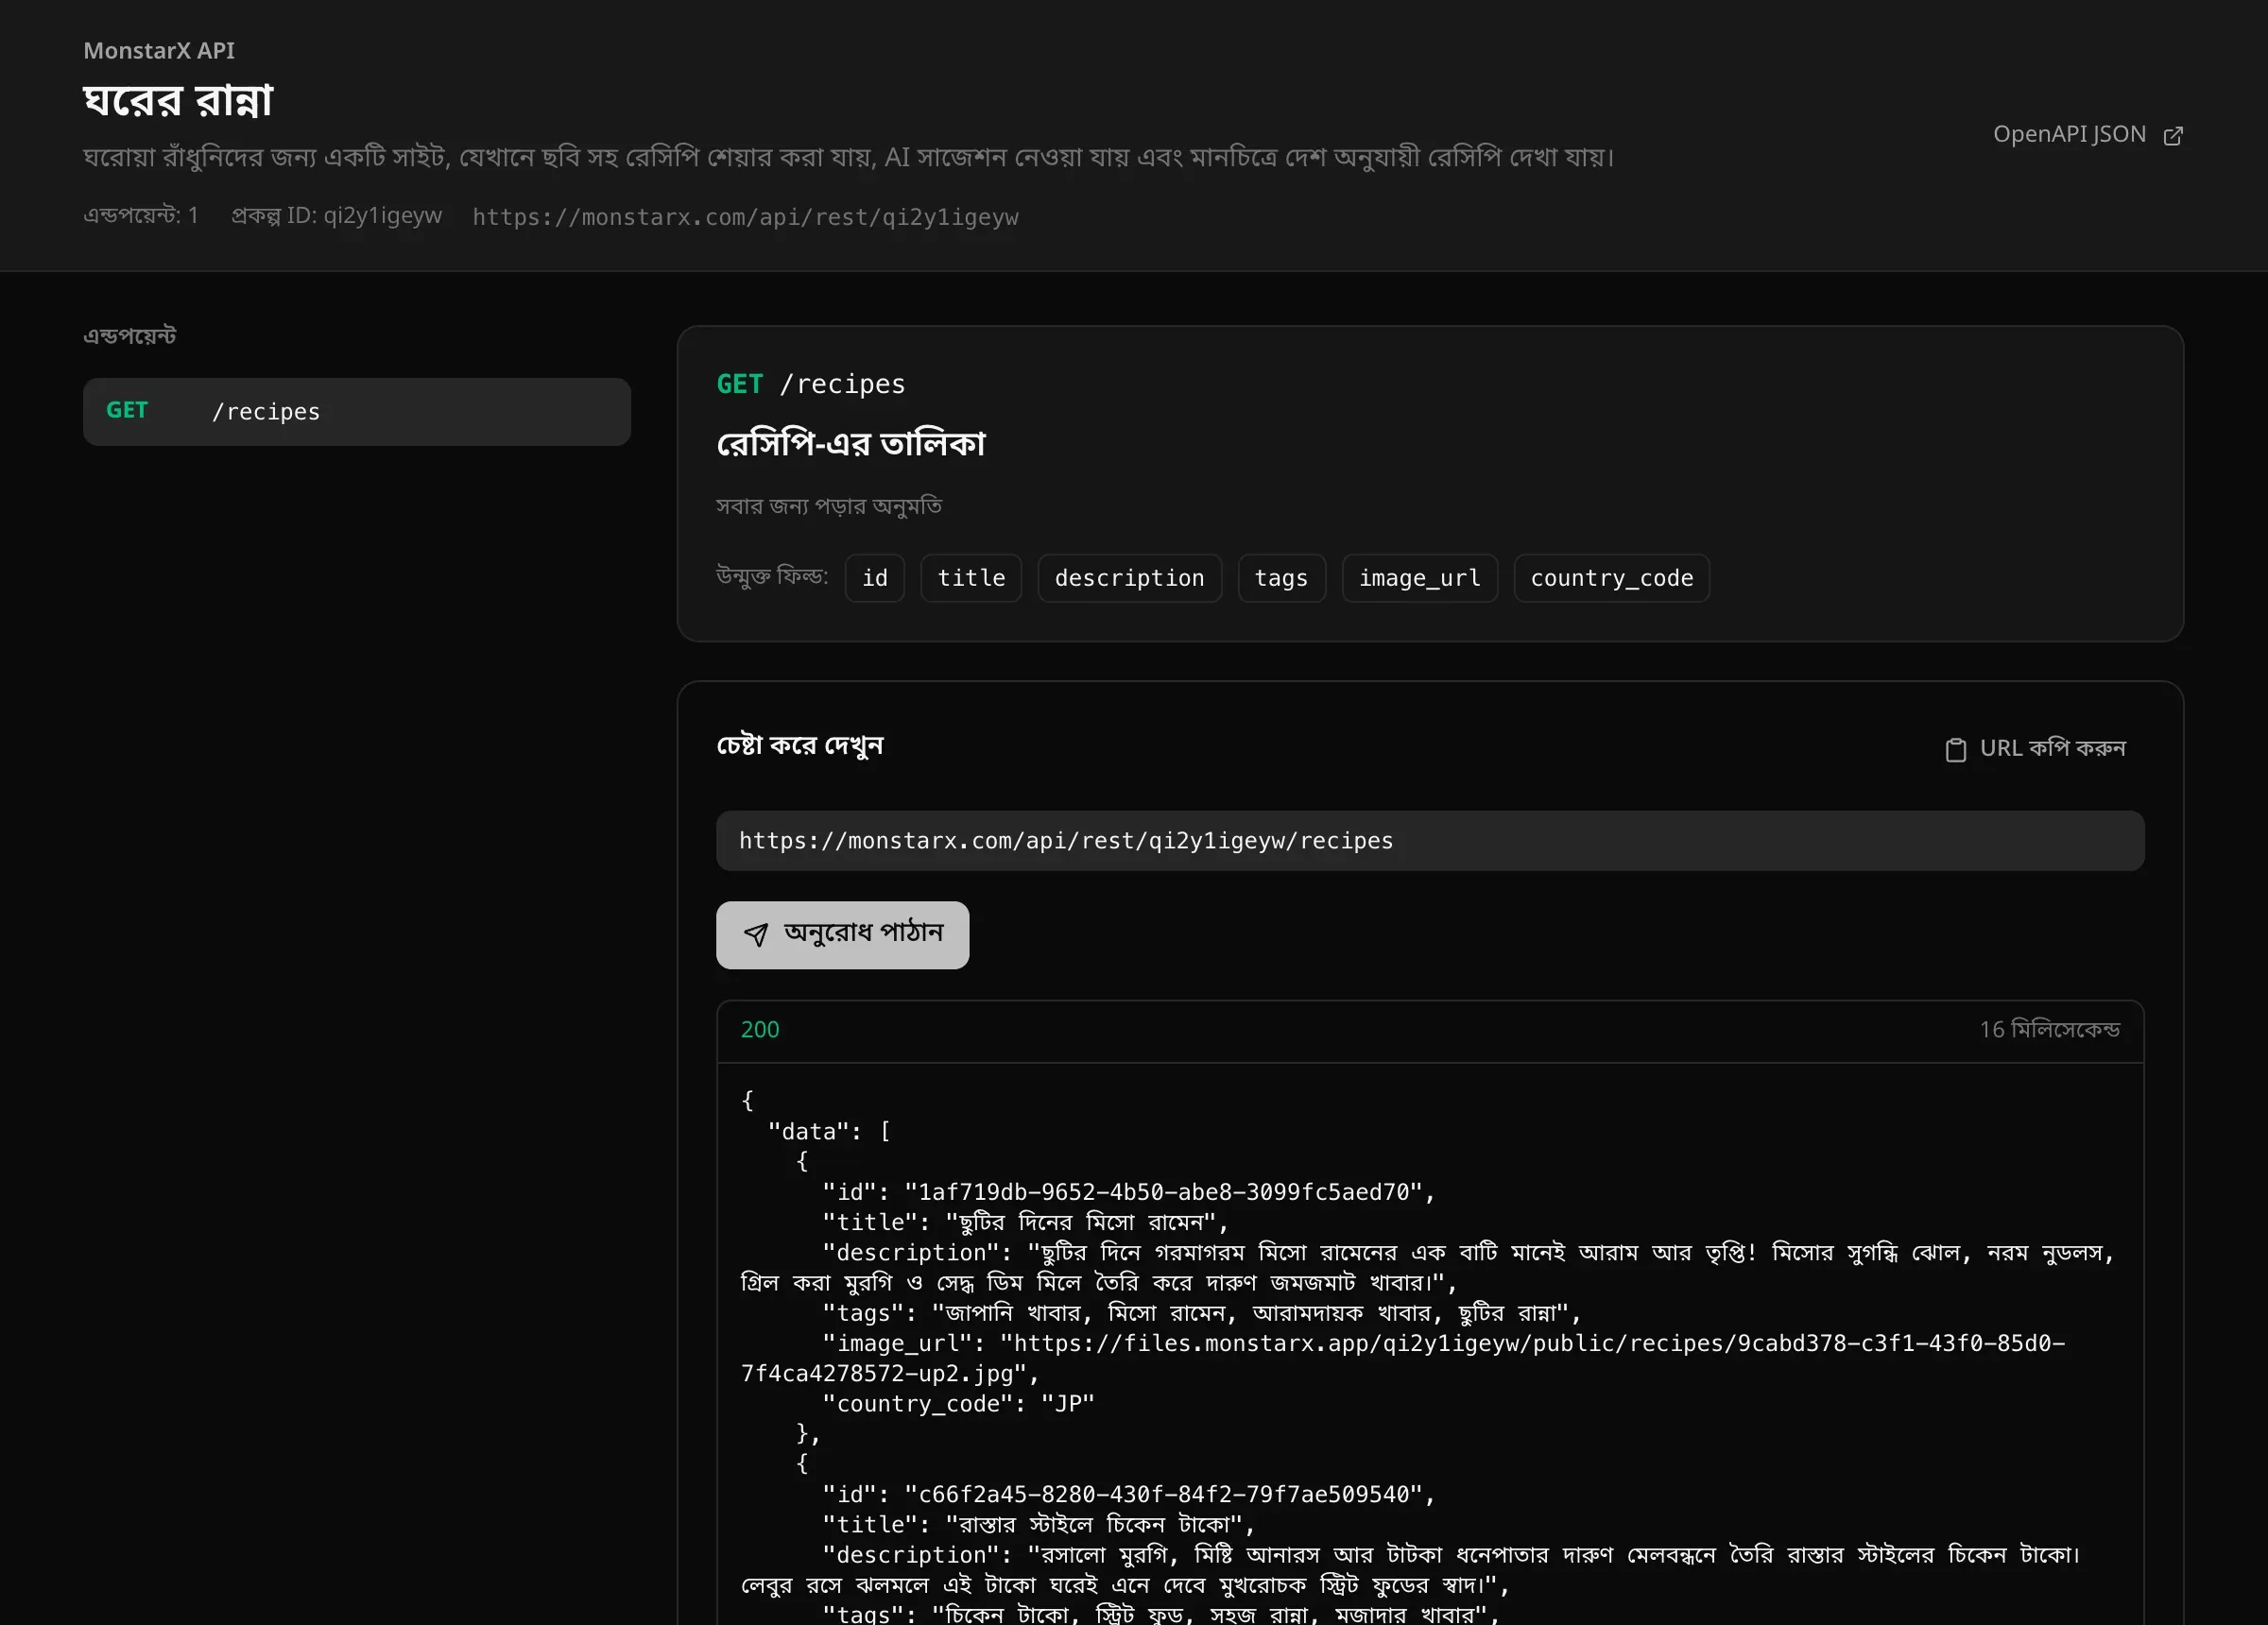2268x1625 pixels.
Task: Click the title line ছুটির দিনের মিসো রামেন
Action: 1025,1222
